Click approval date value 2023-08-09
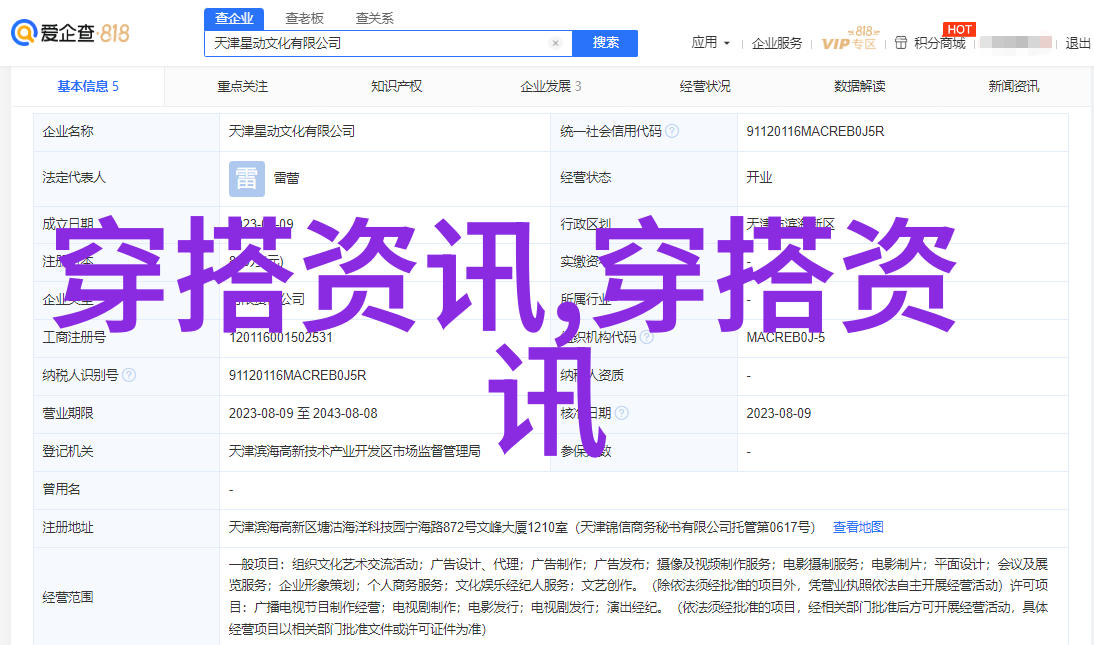This screenshot has height=645, width=1094. point(779,413)
